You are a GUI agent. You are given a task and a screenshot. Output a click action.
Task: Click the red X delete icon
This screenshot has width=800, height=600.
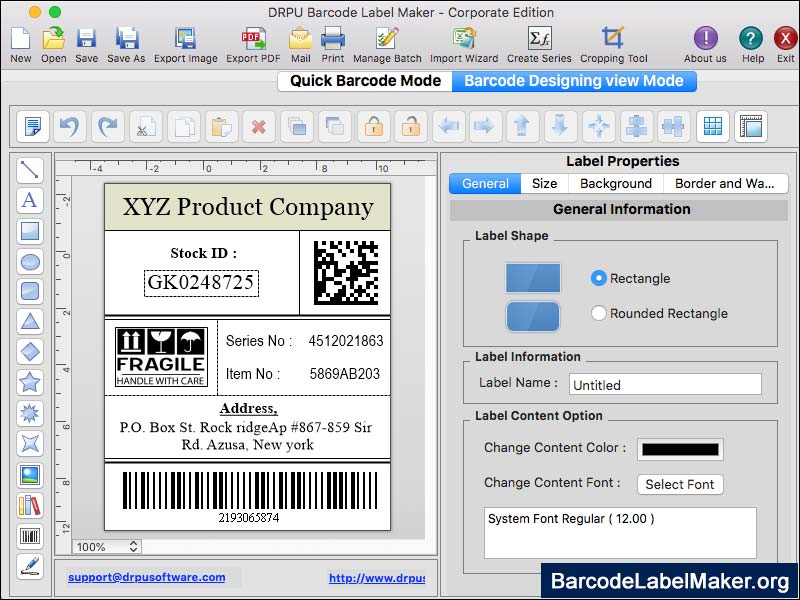point(259,126)
